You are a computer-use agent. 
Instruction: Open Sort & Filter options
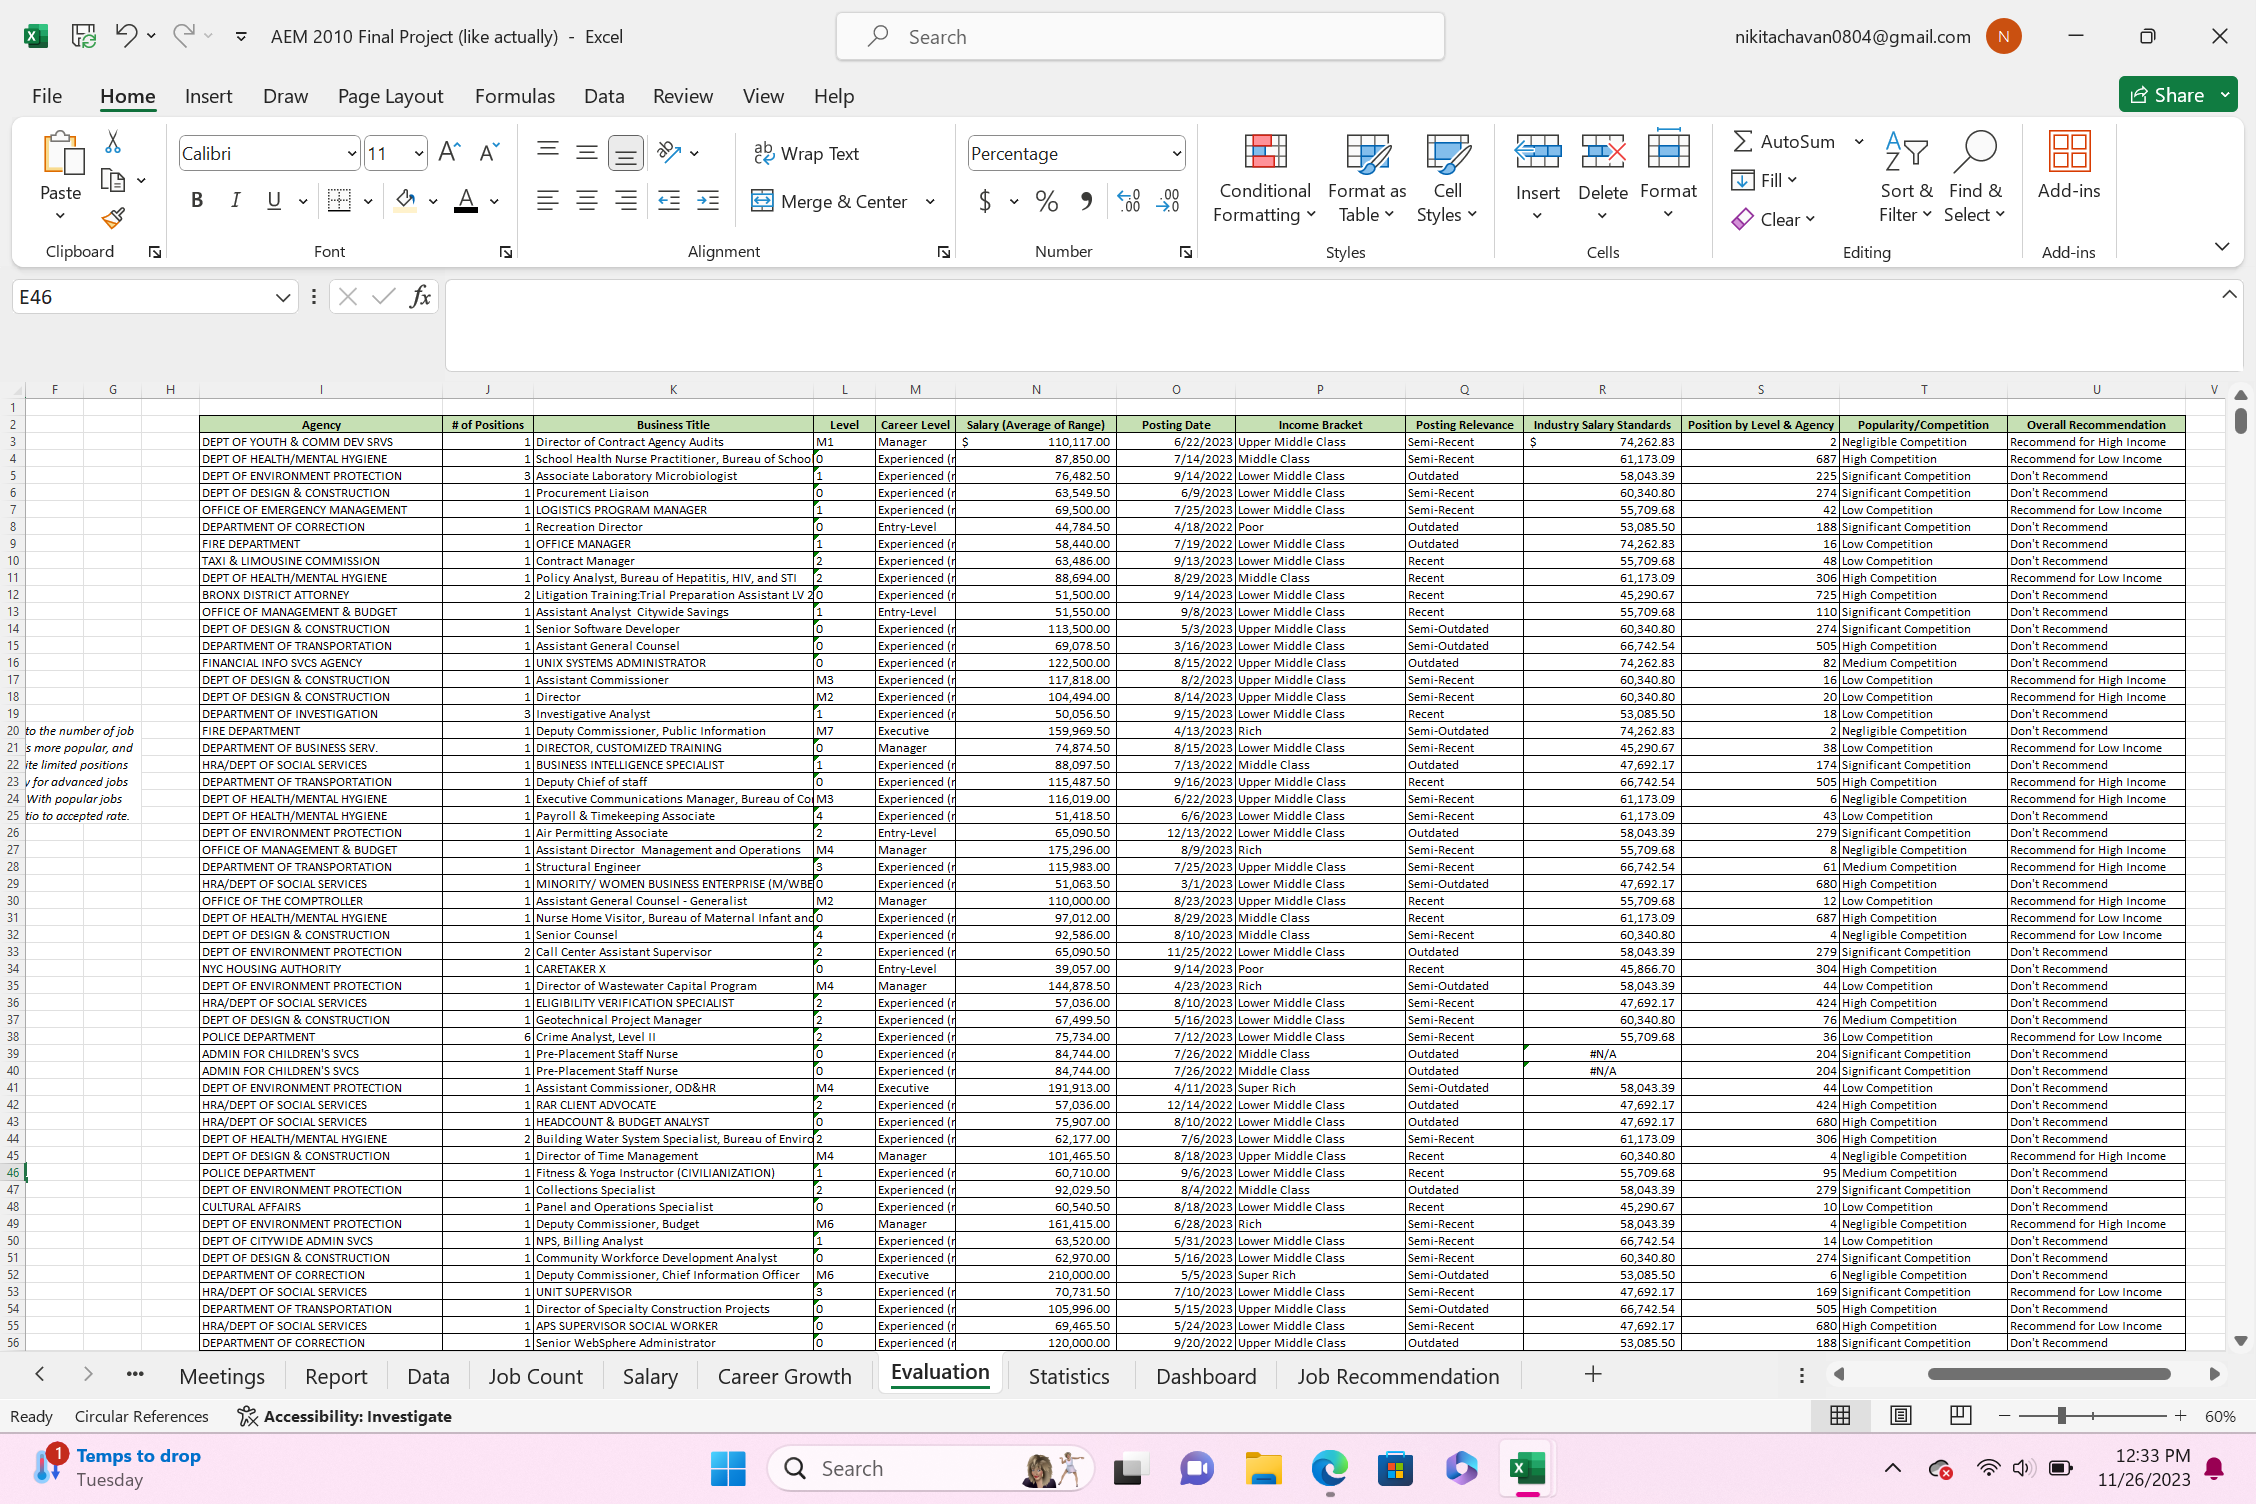pos(1905,180)
